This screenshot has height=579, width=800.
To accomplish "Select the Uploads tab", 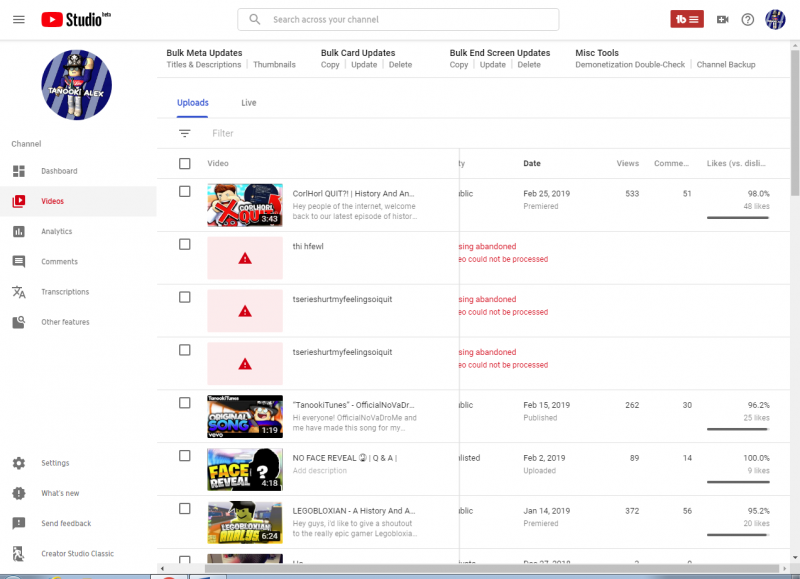I will click(193, 103).
